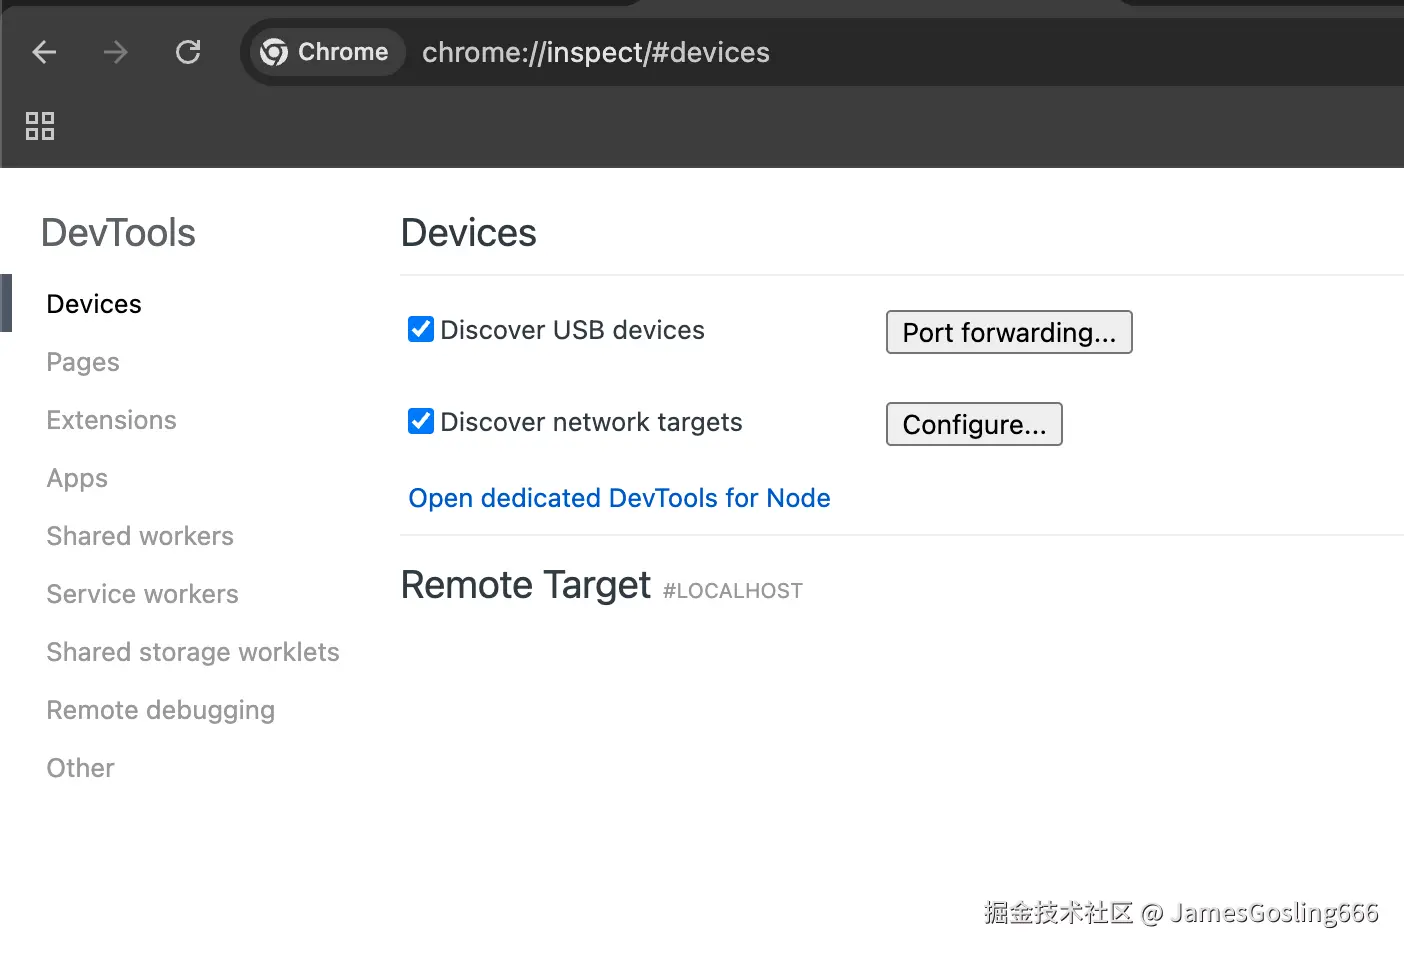Click the browser back arrow
1404x954 pixels.
[44, 52]
